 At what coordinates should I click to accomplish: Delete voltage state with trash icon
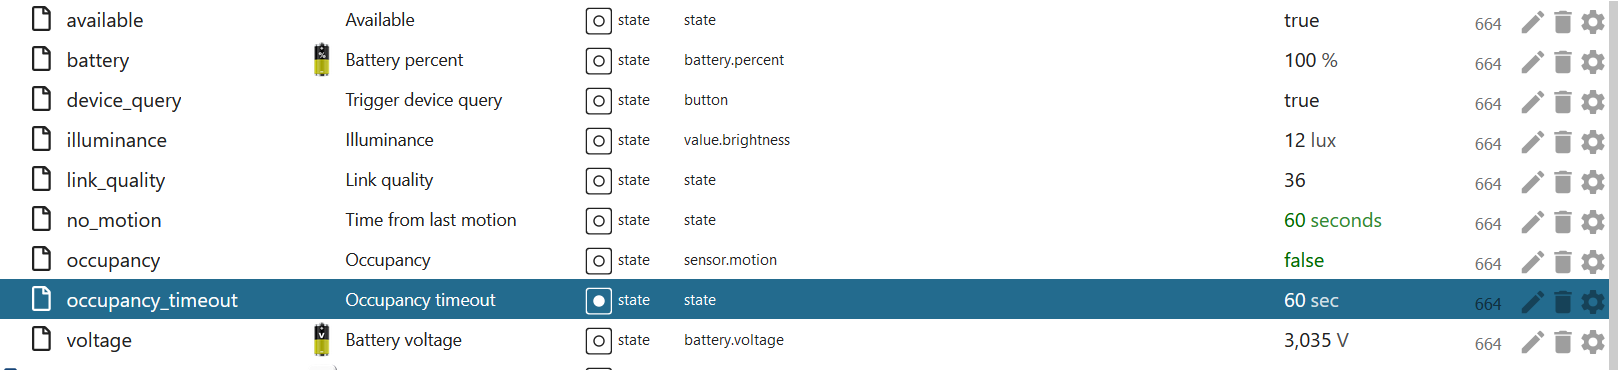(x=1563, y=342)
